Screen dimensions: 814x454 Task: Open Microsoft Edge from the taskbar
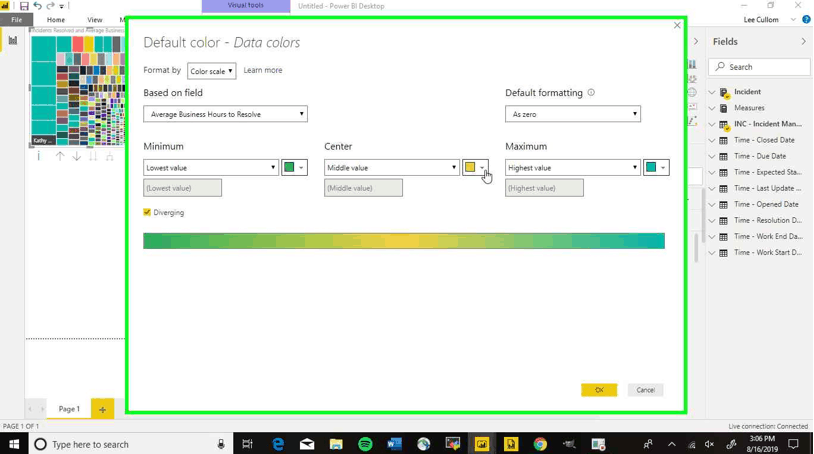278,444
